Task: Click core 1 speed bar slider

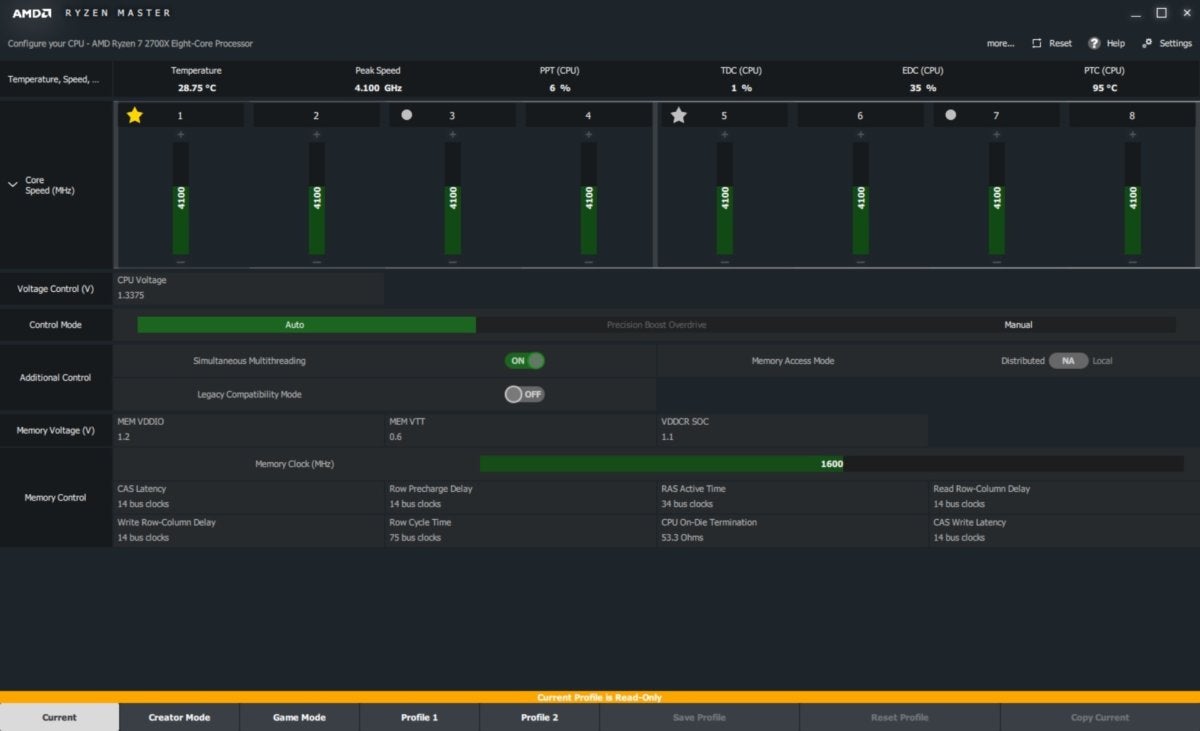Action: (181, 198)
